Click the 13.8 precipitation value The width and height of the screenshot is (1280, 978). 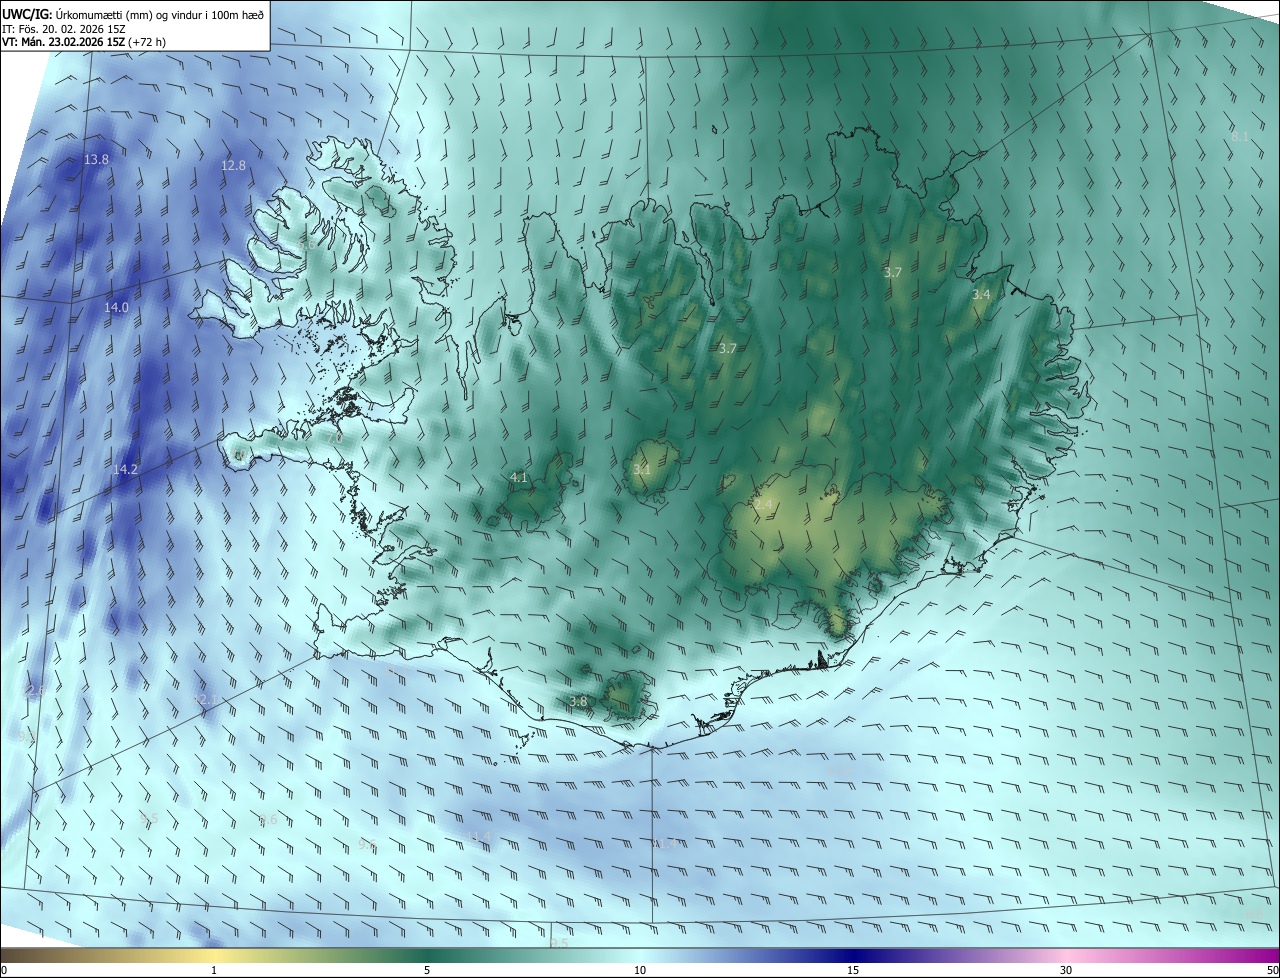tap(96, 160)
